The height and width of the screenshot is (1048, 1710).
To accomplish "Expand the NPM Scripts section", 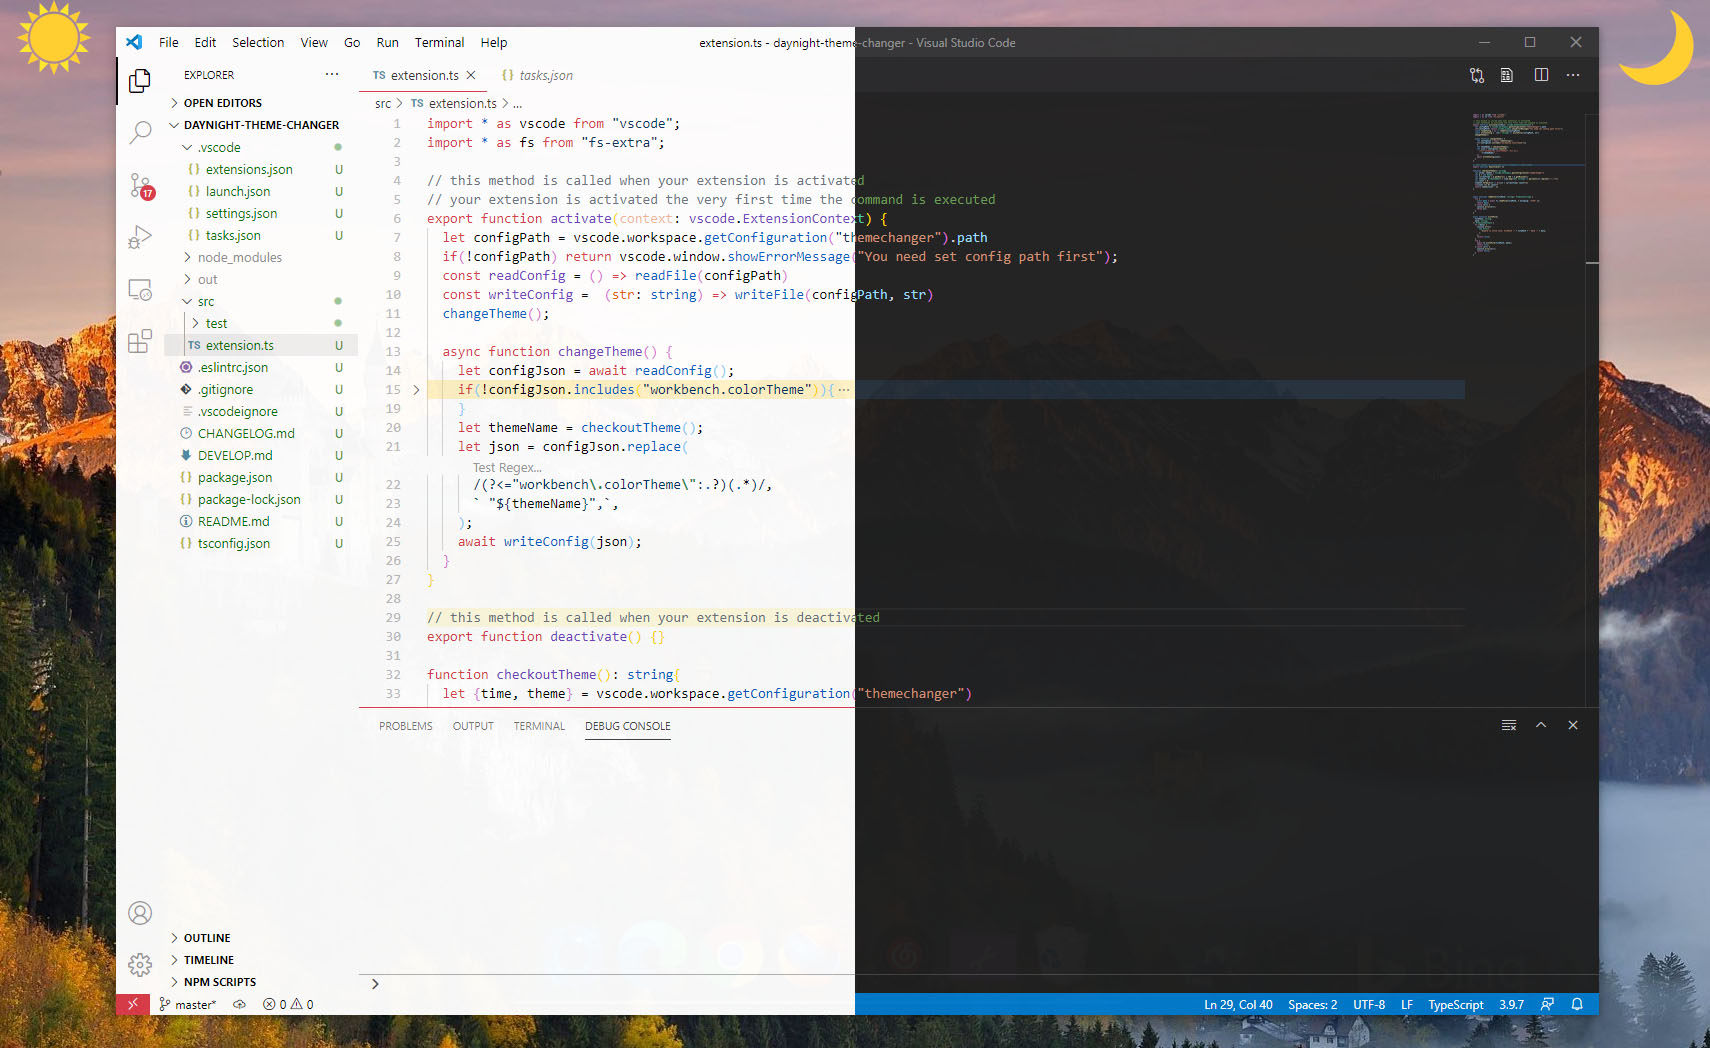I will [260, 982].
